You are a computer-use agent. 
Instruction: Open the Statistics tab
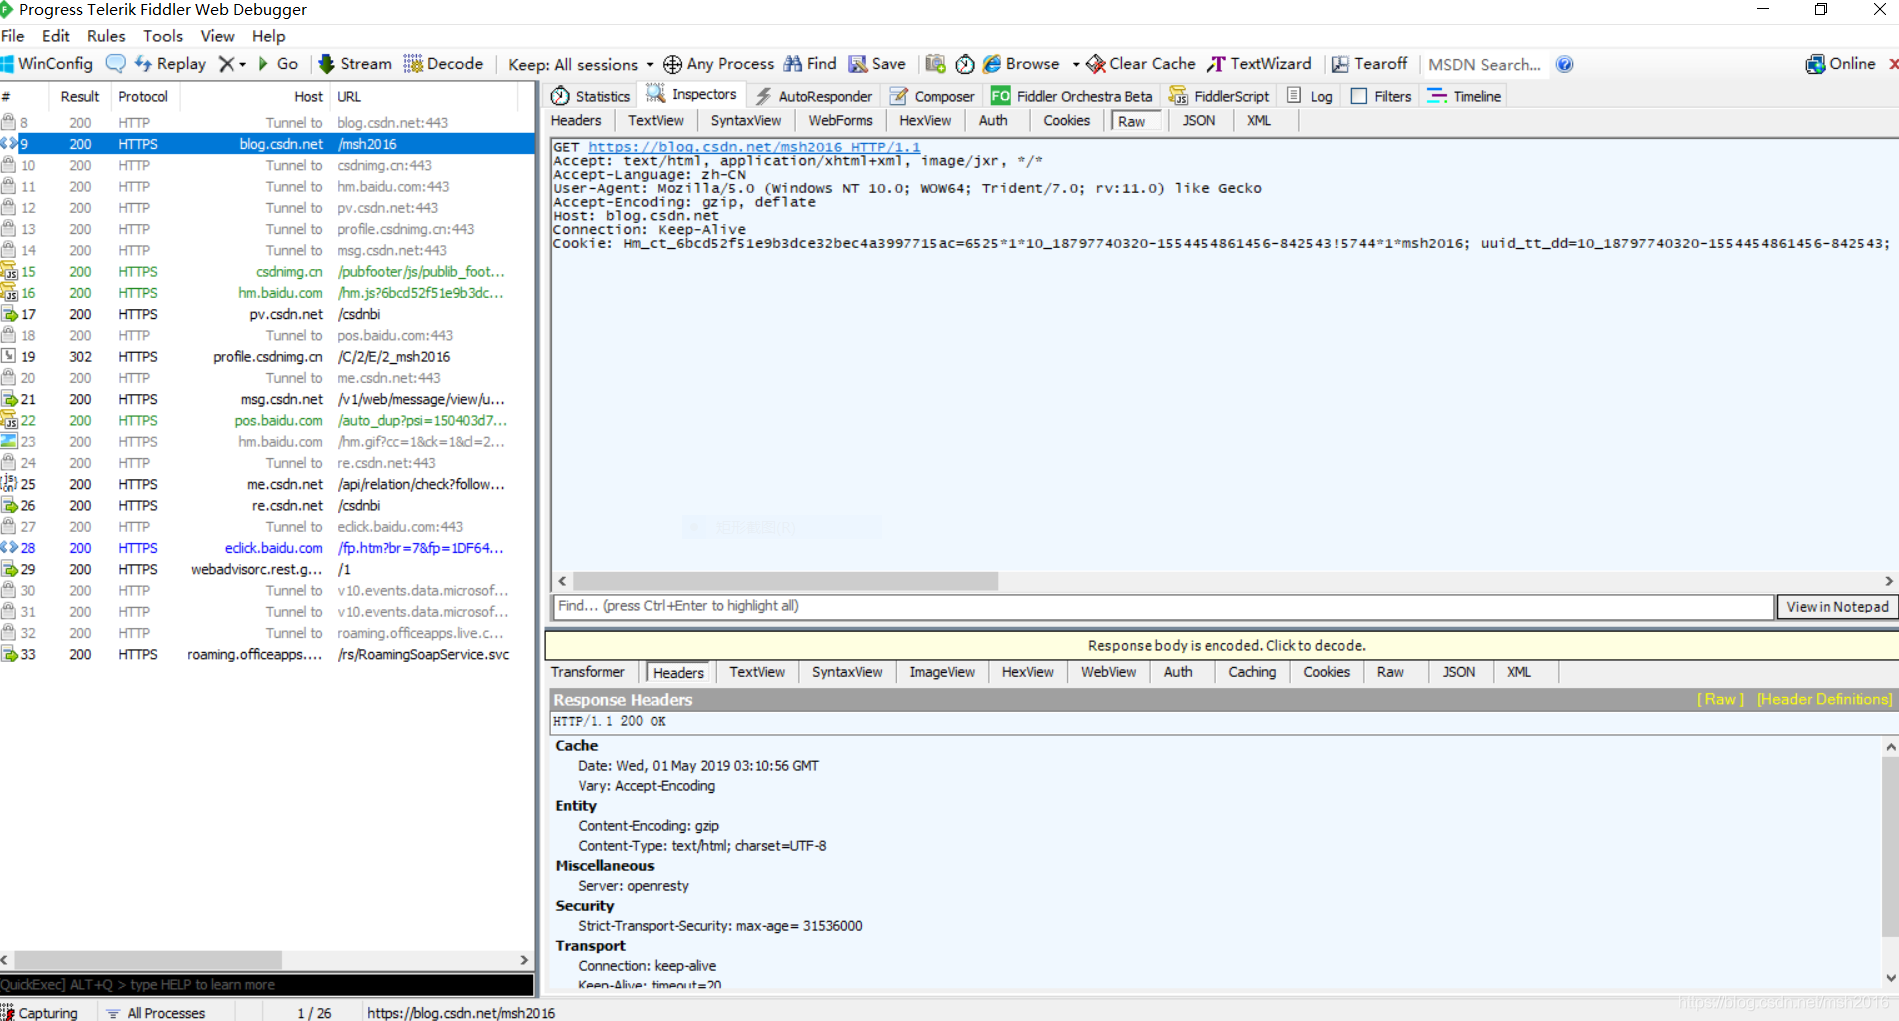590,96
